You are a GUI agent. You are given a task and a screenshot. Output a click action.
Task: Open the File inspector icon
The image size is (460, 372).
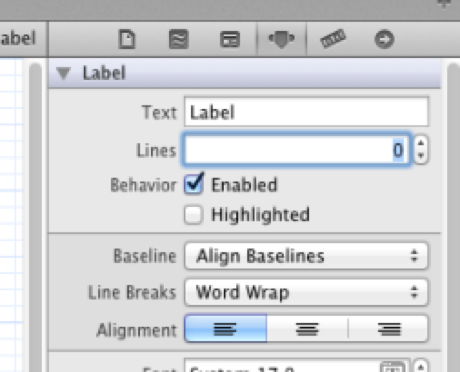coord(127,39)
